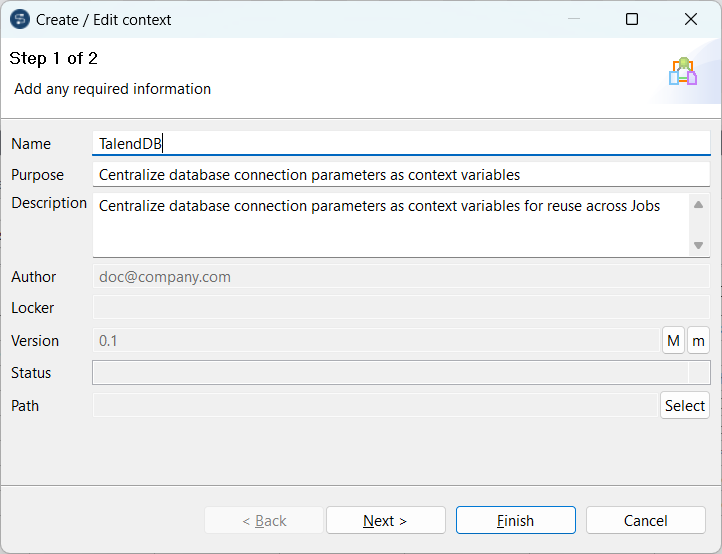The width and height of the screenshot is (722, 554).
Task: Click the Author field
Action: point(400,277)
